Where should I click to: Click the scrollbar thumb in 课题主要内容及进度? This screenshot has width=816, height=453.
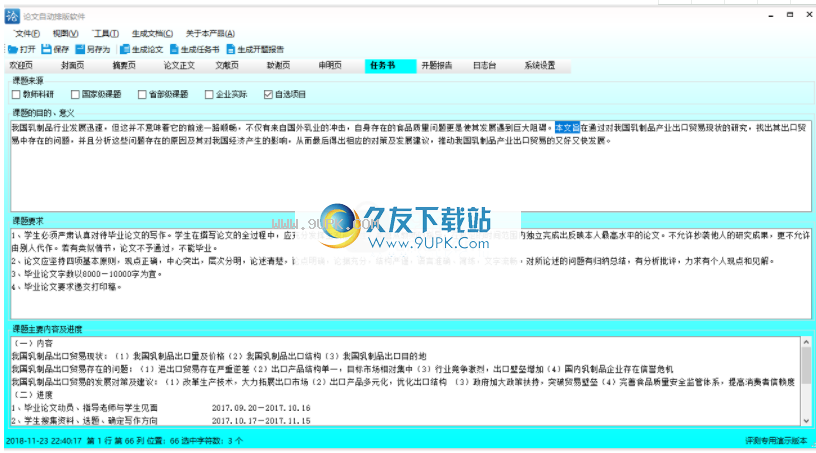[806, 365]
